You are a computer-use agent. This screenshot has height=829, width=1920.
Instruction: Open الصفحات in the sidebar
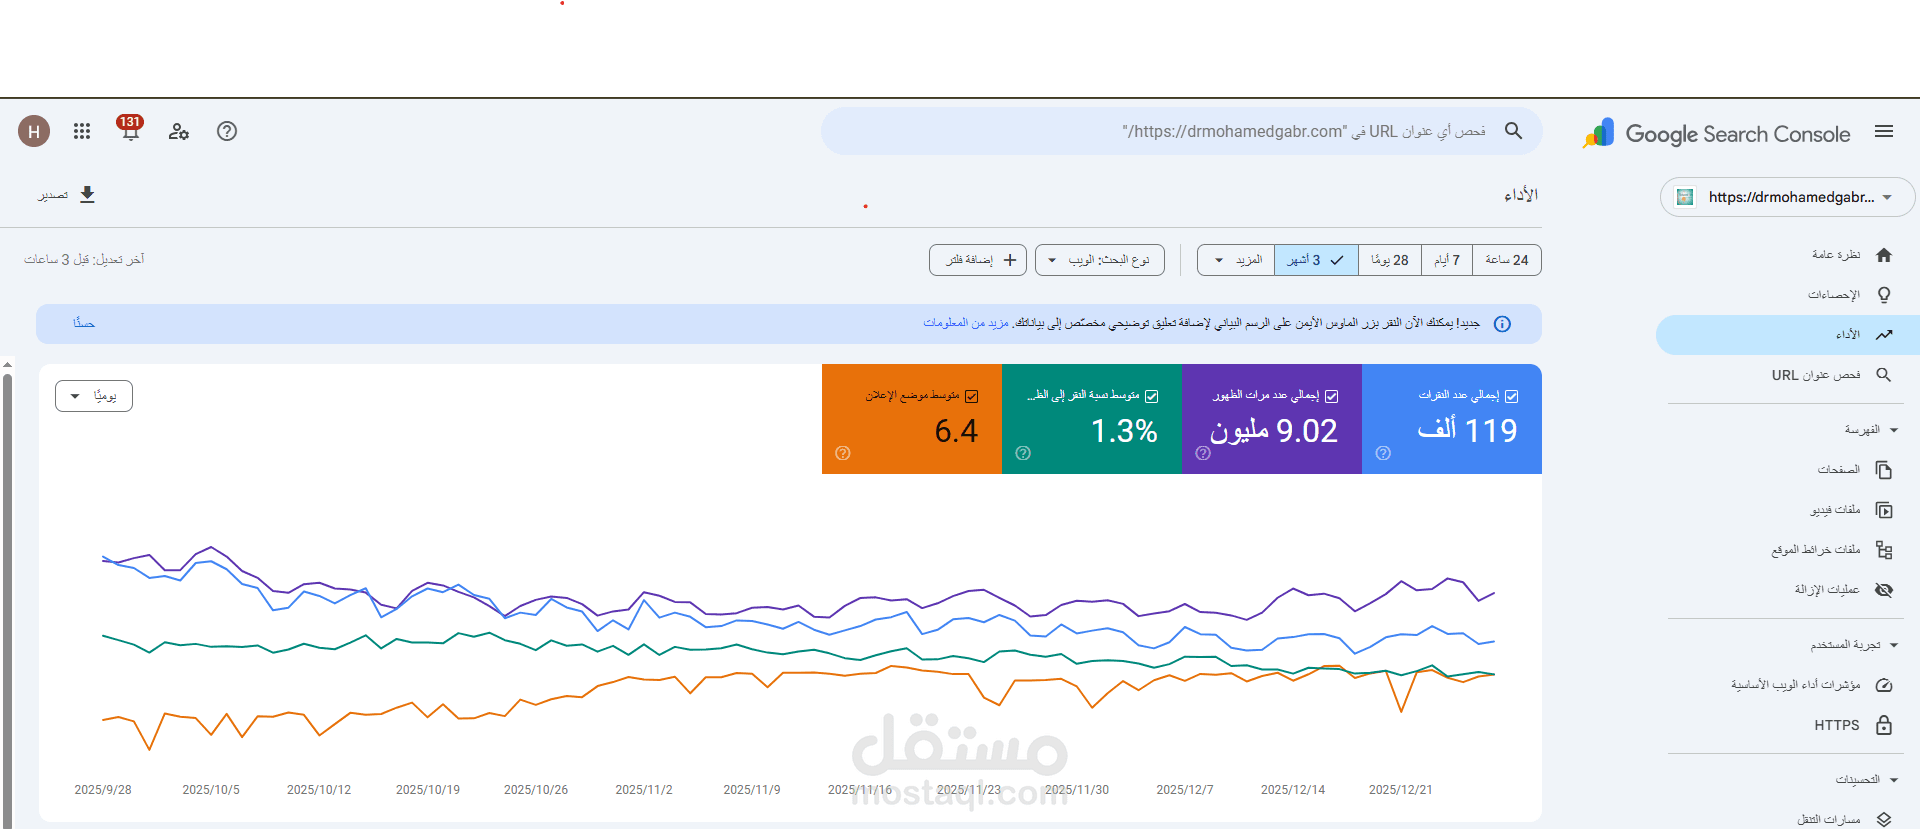click(x=1839, y=470)
